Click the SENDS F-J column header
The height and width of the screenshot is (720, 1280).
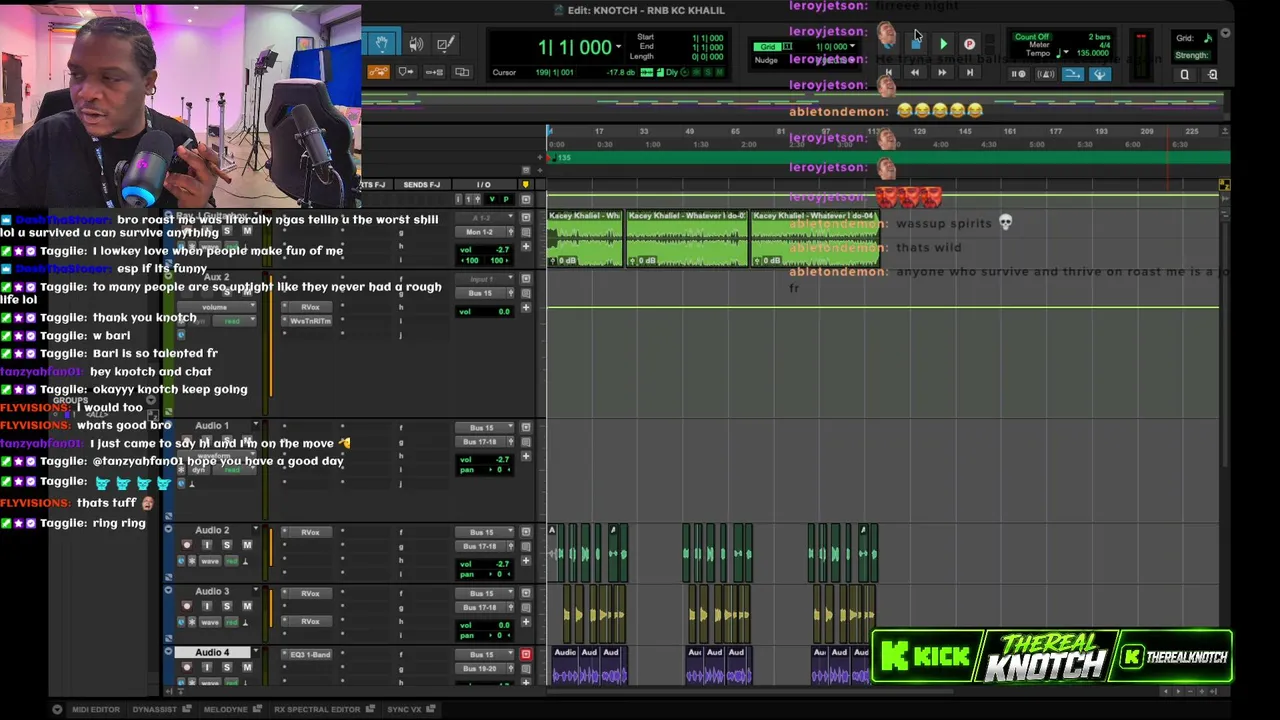pyautogui.click(x=421, y=185)
